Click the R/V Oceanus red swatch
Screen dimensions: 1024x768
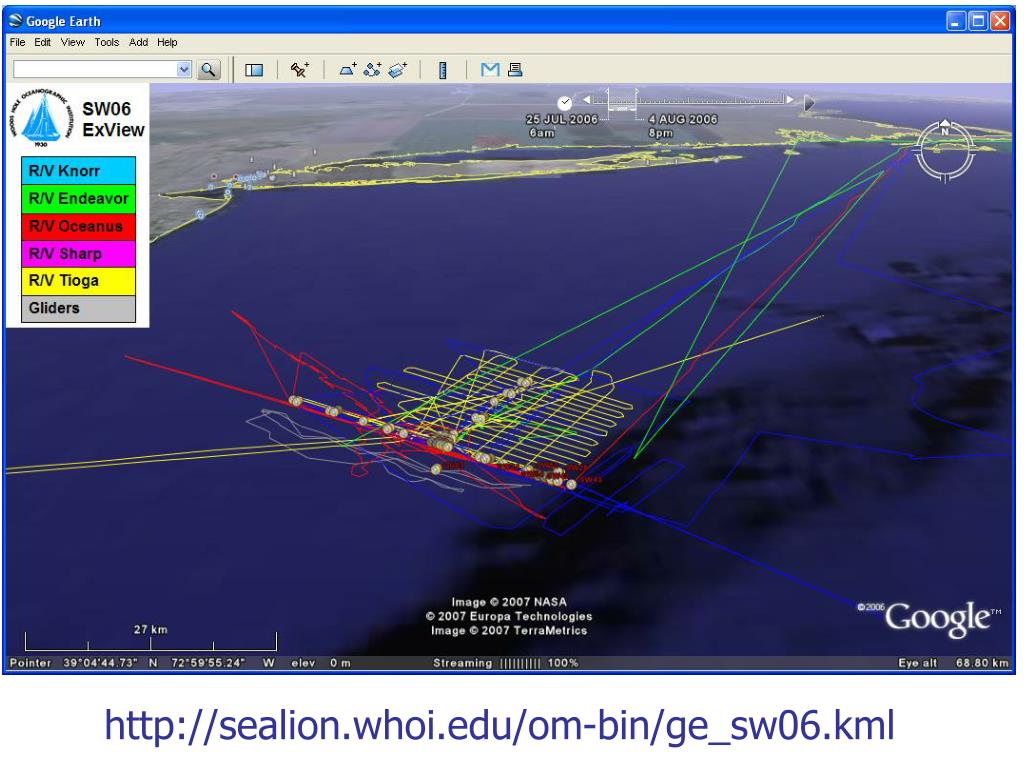pyautogui.click(x=78, y=226)
